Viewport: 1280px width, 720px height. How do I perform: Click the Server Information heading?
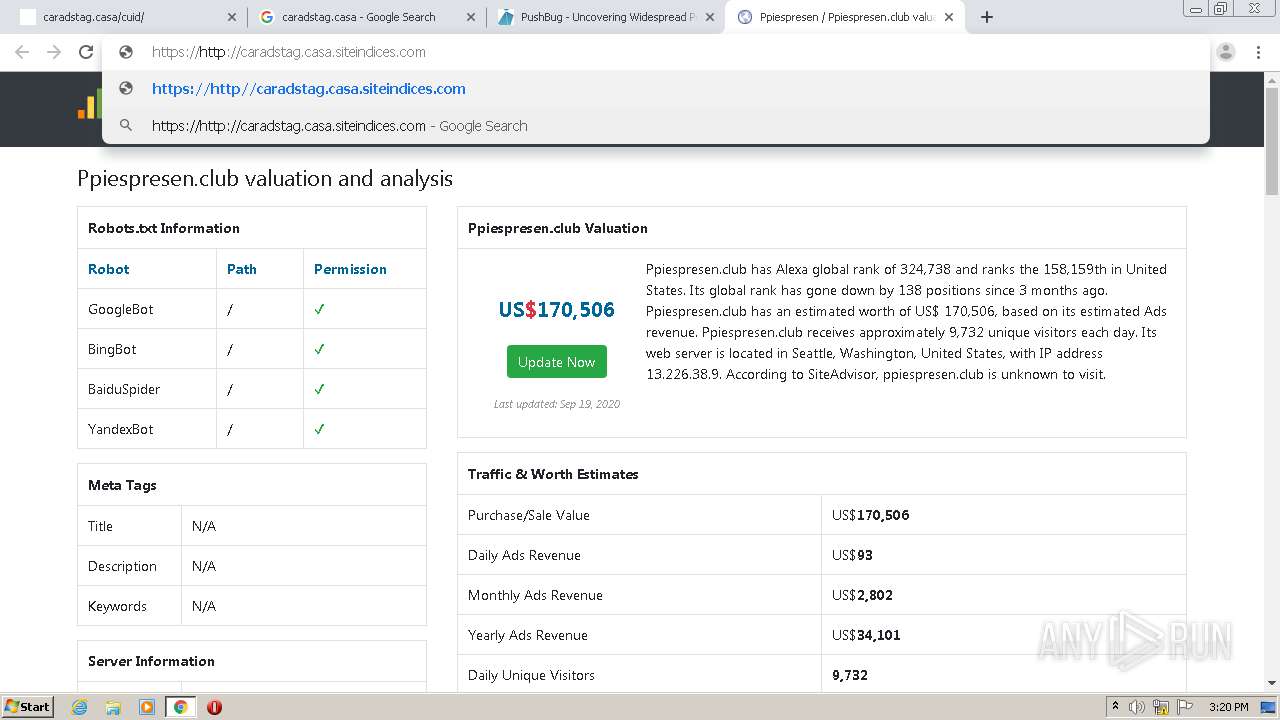tap(151, 661)
